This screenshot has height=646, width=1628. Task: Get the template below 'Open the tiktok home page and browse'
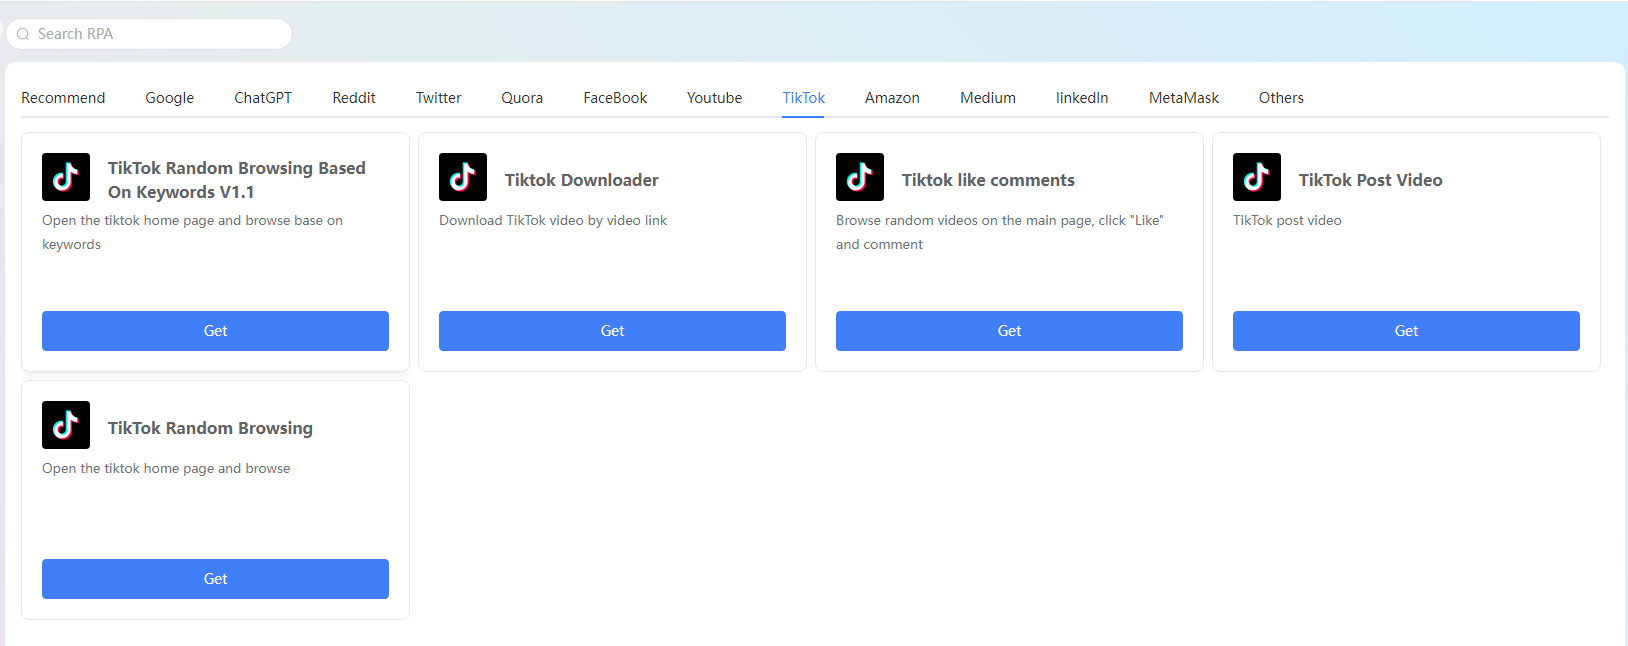click(215, 579)
